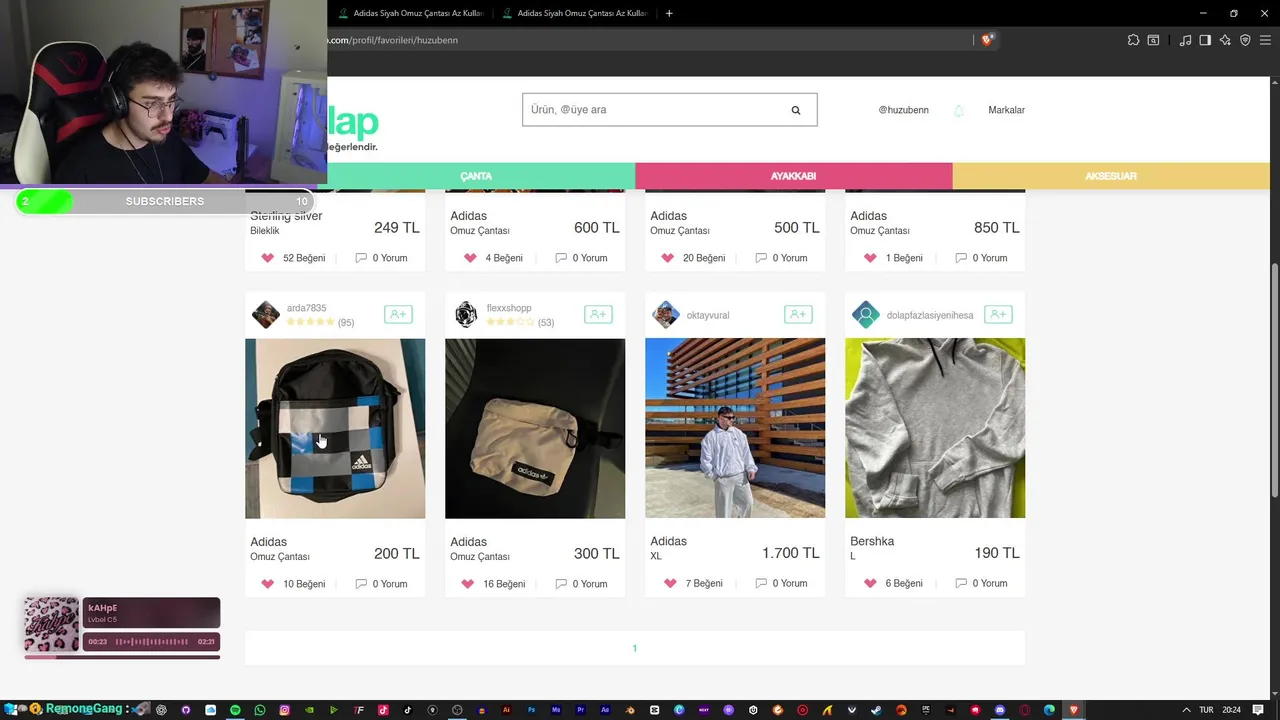
Task: Click the 300 TL price on the Adidas pouch
Action: (597, 553)
